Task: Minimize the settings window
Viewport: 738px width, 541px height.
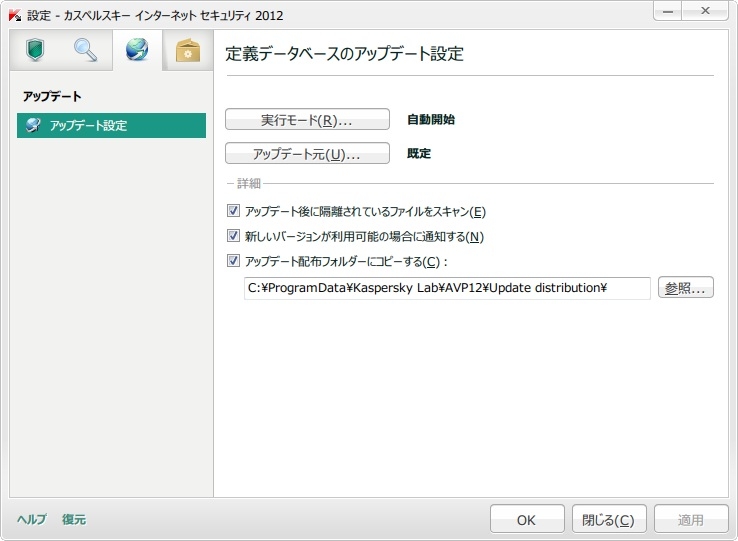Action: [668, 11]
